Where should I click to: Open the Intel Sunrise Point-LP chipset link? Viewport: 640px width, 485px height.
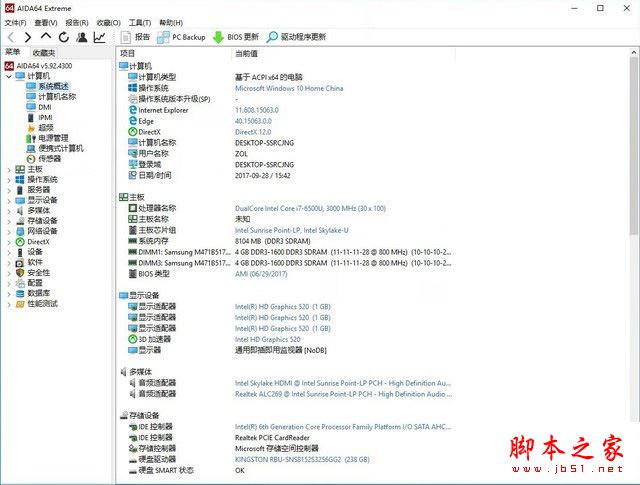[292, 231]
